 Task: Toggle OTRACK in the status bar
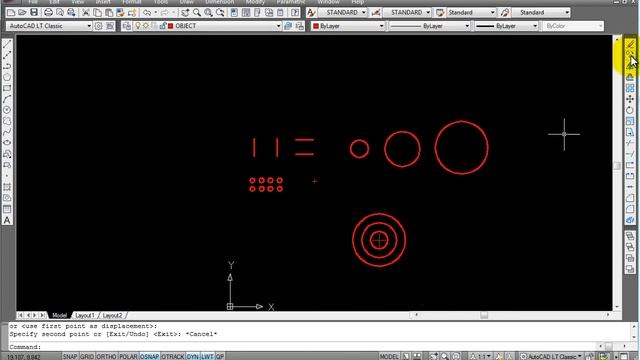(x=173, y=356)
